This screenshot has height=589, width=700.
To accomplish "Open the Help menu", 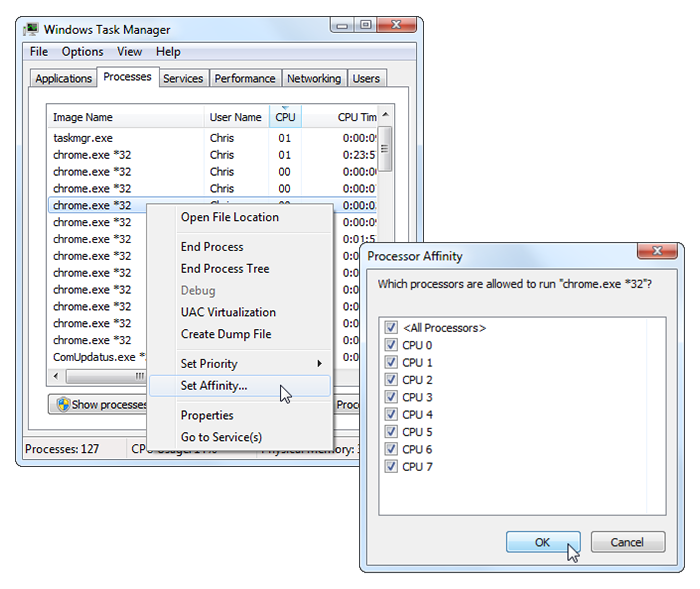I will click(168, 52).
